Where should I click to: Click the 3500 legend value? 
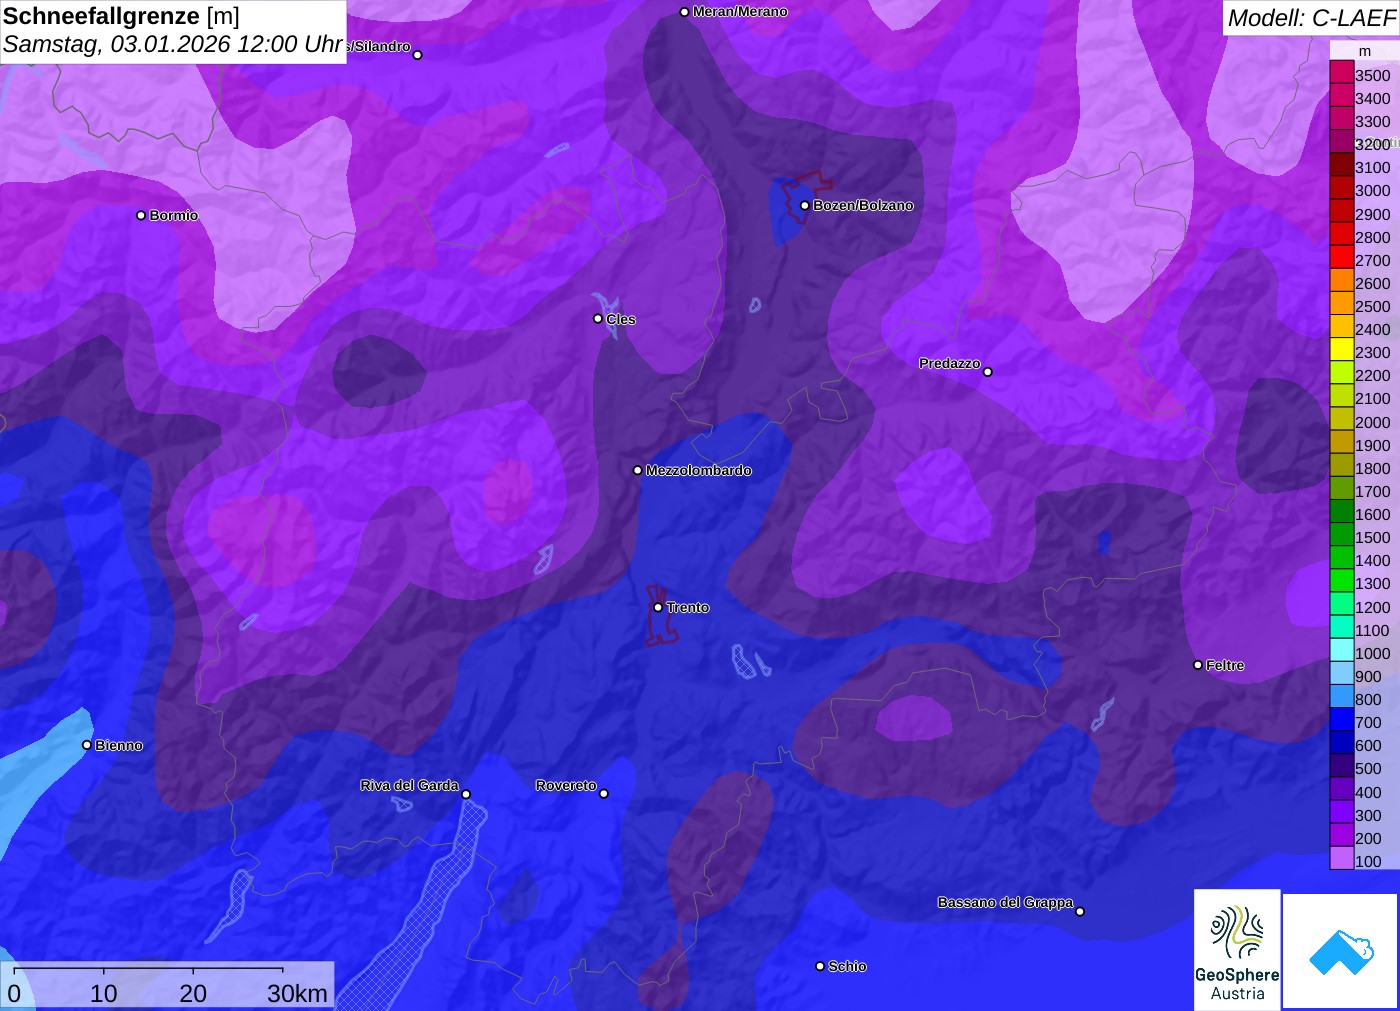[1372, 75]
